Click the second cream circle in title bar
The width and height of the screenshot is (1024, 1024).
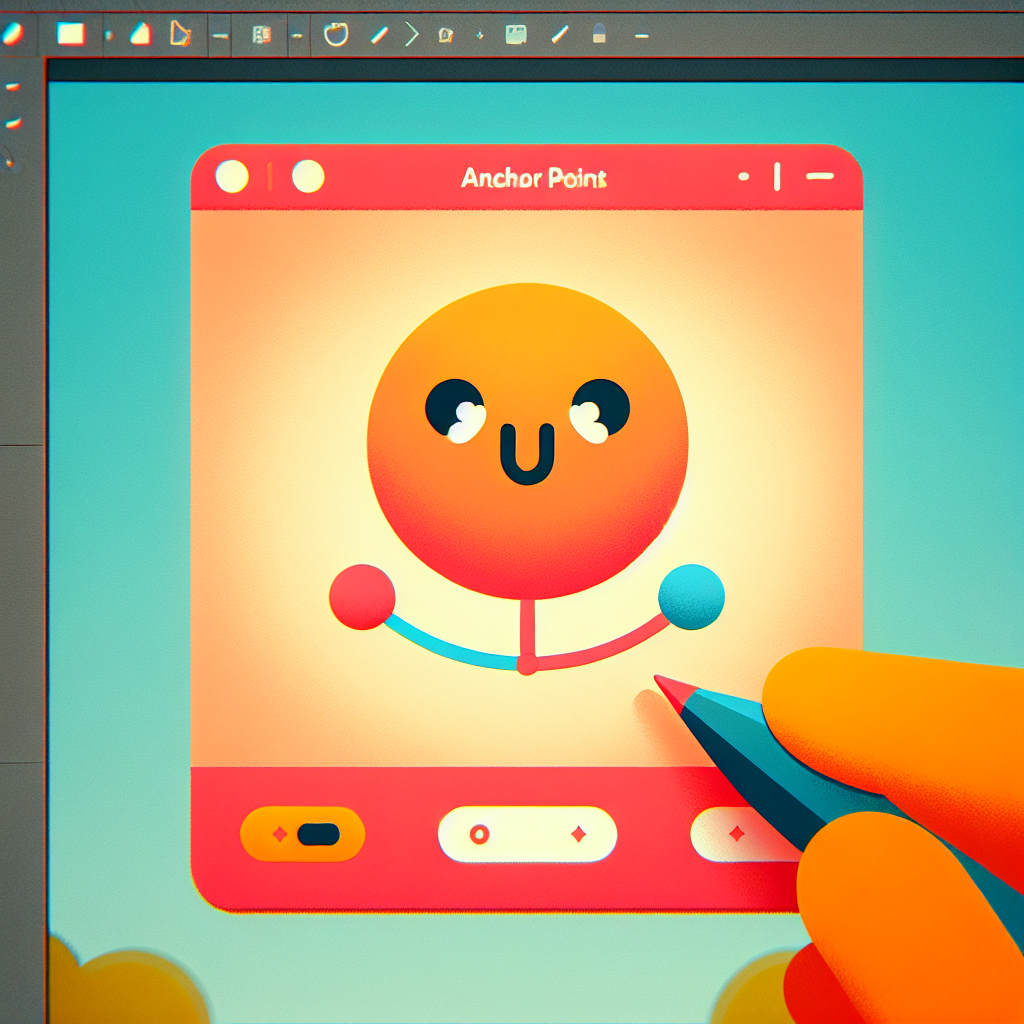pos(308,177)
